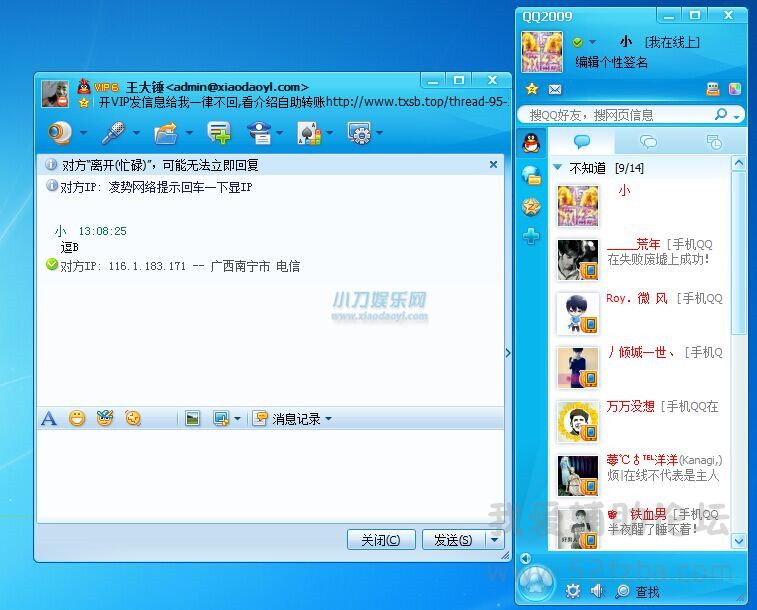Select contact 万万没想 in friend list
757x610 pixels.
(640, 421)
